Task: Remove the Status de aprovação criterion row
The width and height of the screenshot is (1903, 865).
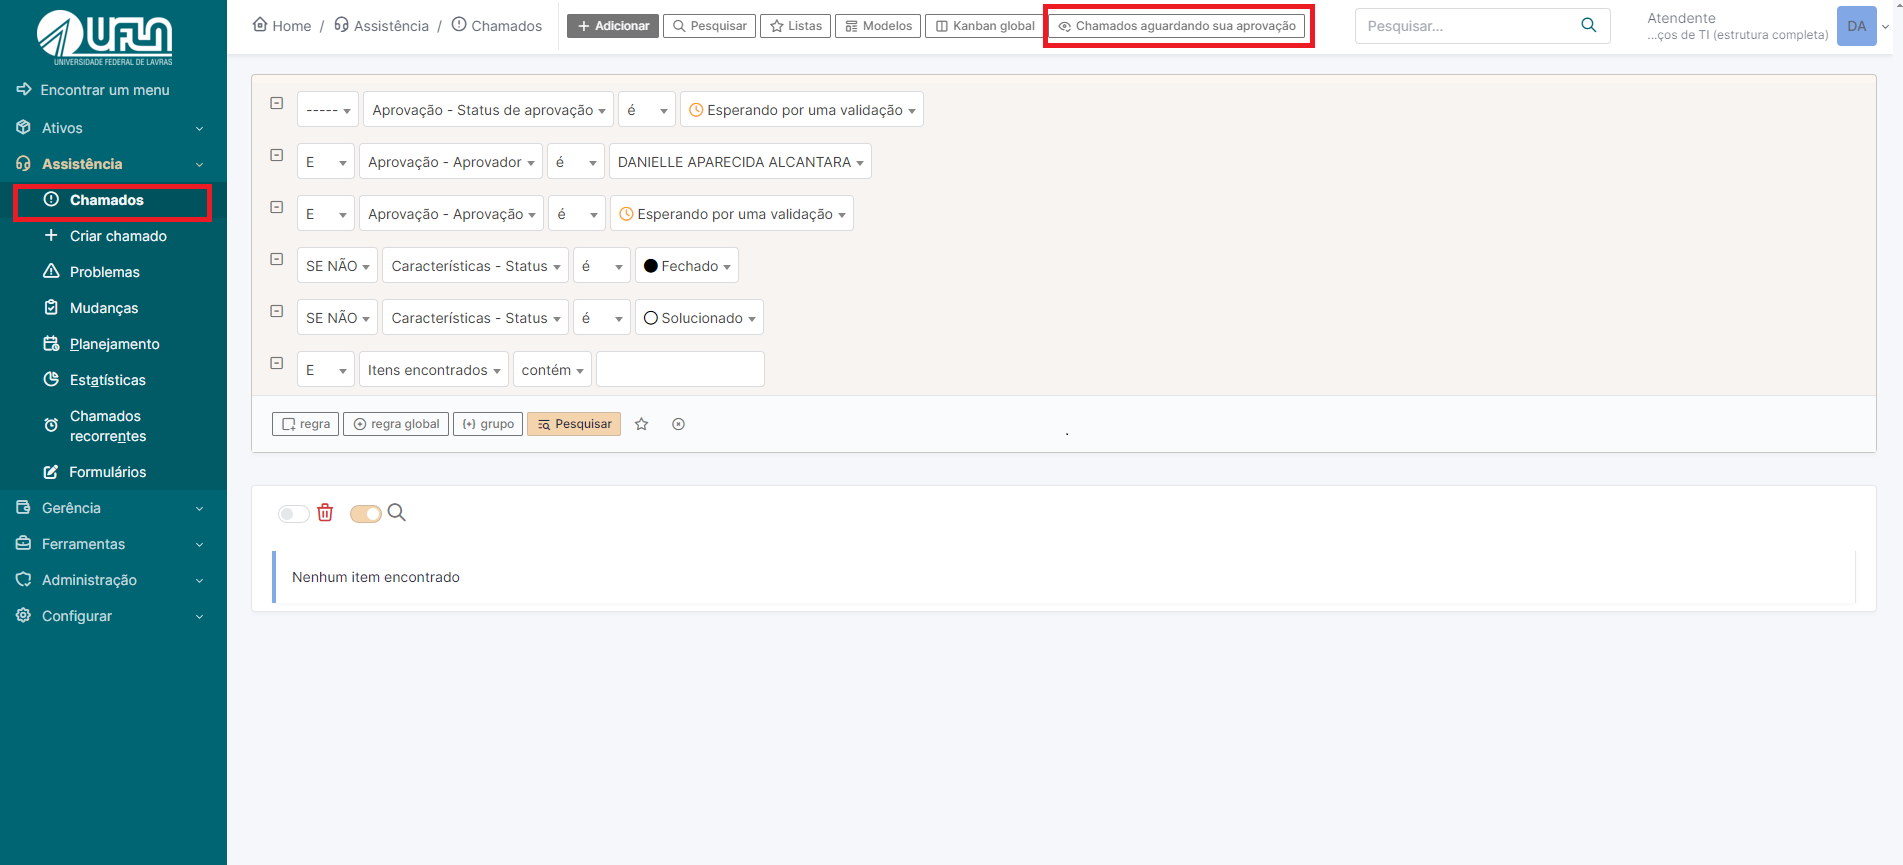Action: click(277, 103)
